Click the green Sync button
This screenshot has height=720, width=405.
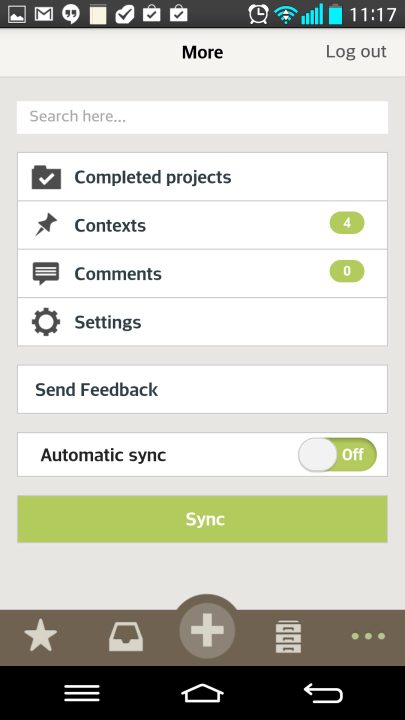[202, 519]
